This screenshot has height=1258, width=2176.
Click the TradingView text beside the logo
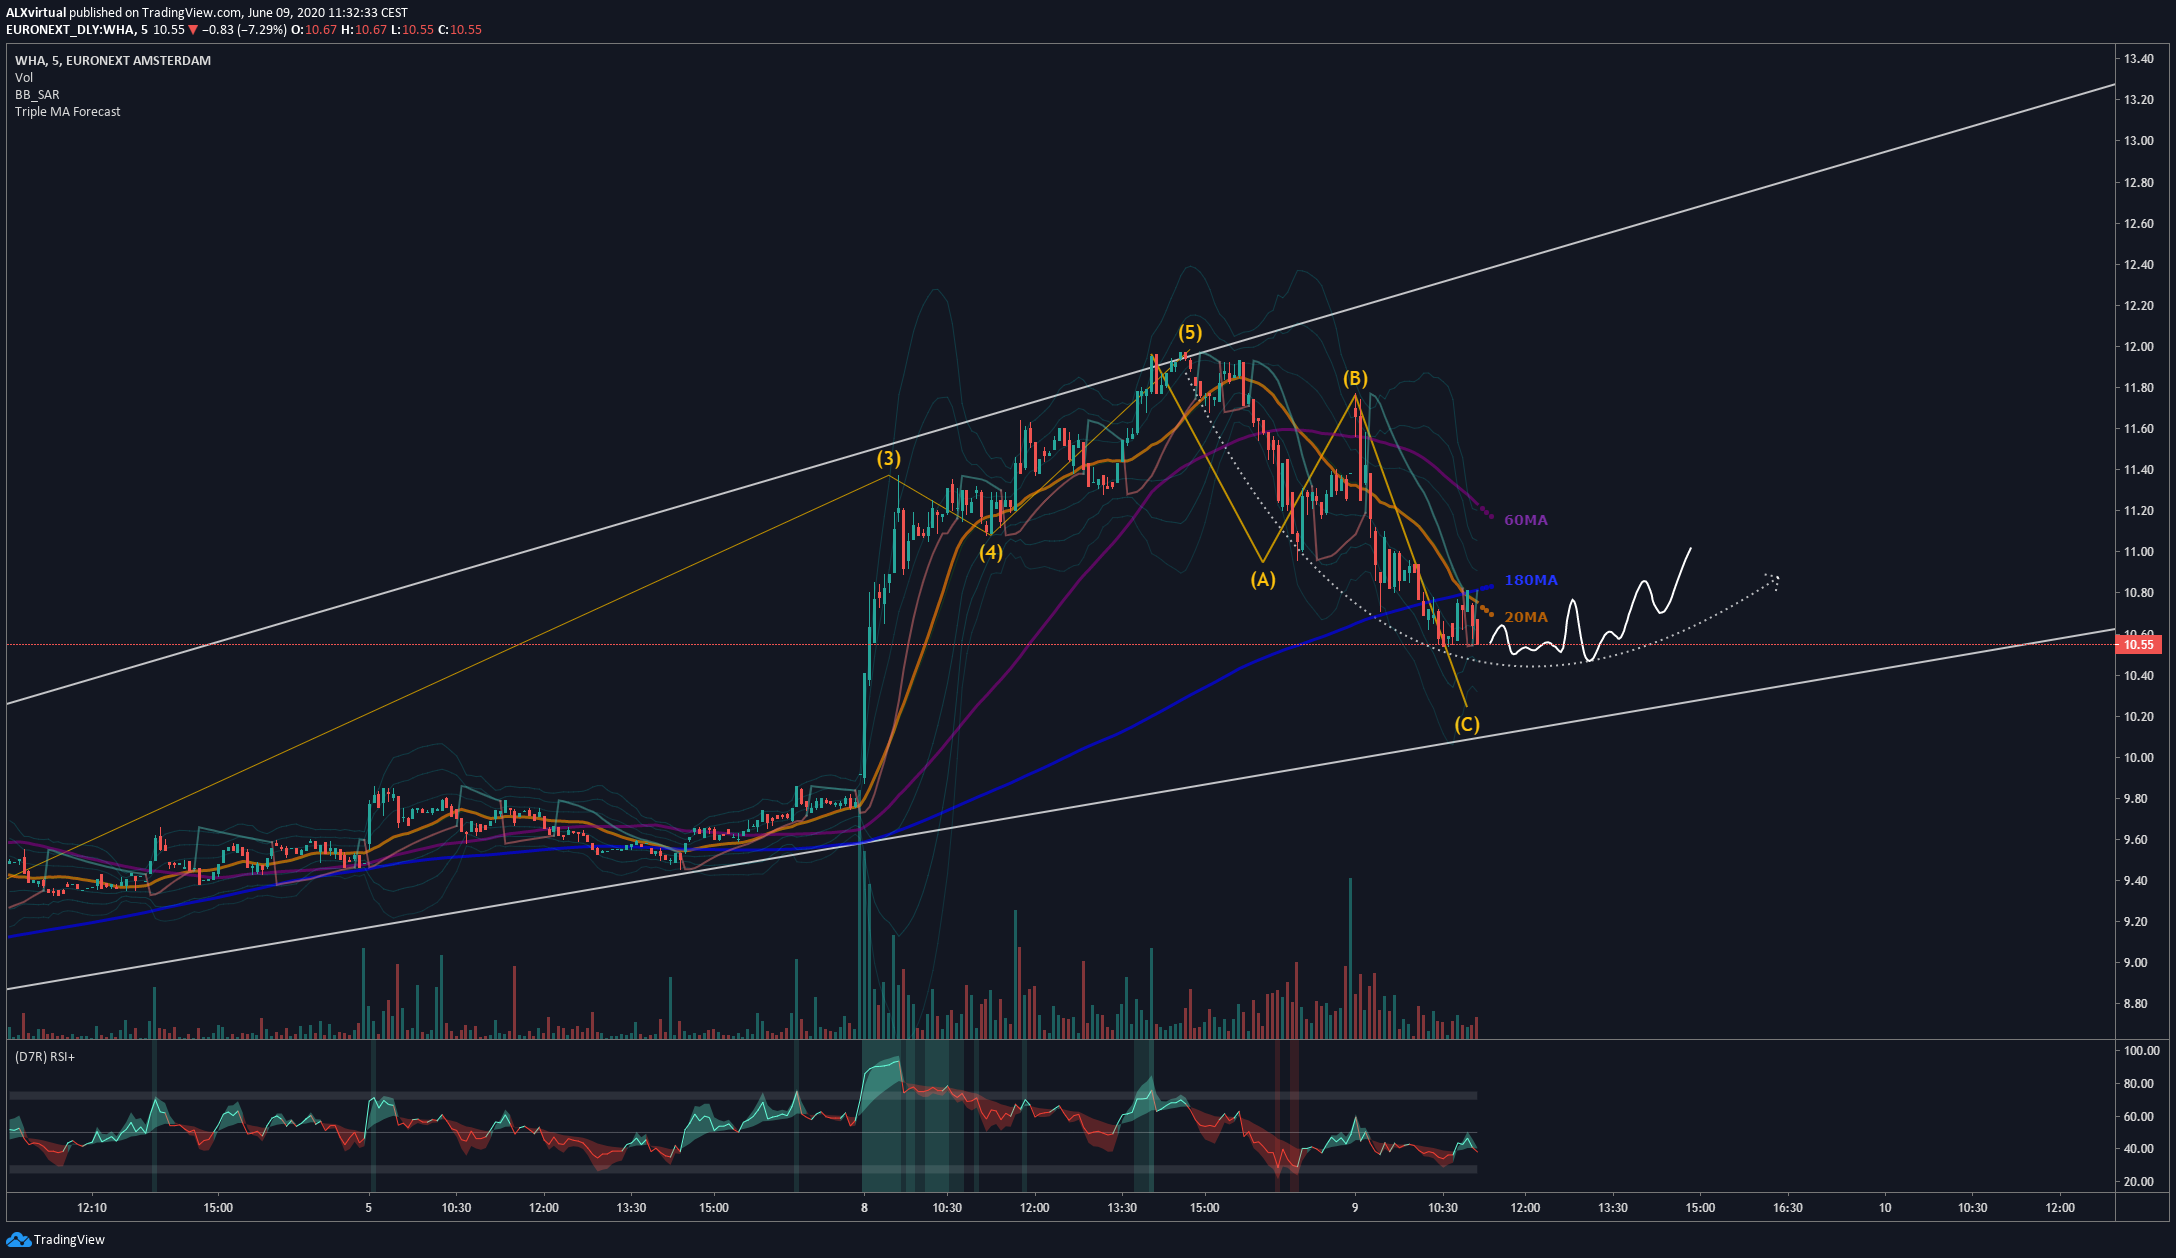pyautogui.click(x=70, y=1240)
